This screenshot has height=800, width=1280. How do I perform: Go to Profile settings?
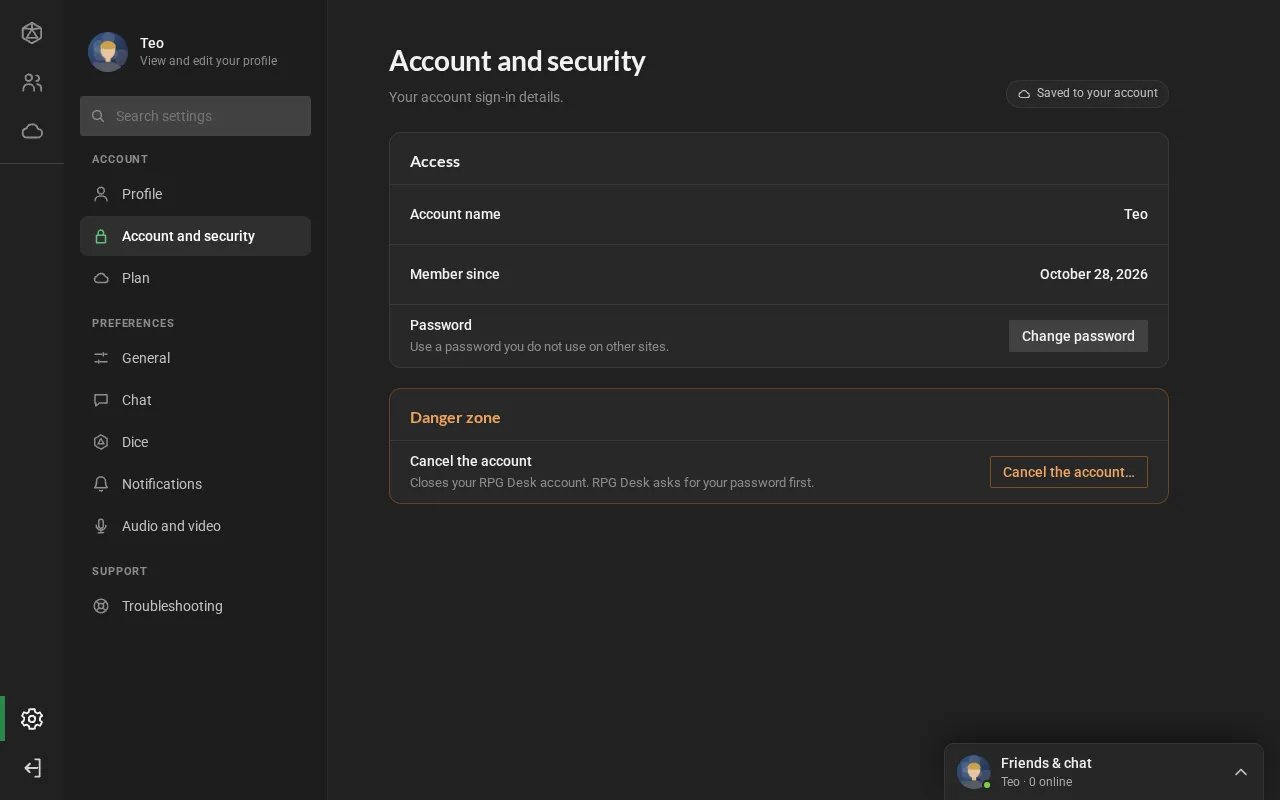[195, 194]
